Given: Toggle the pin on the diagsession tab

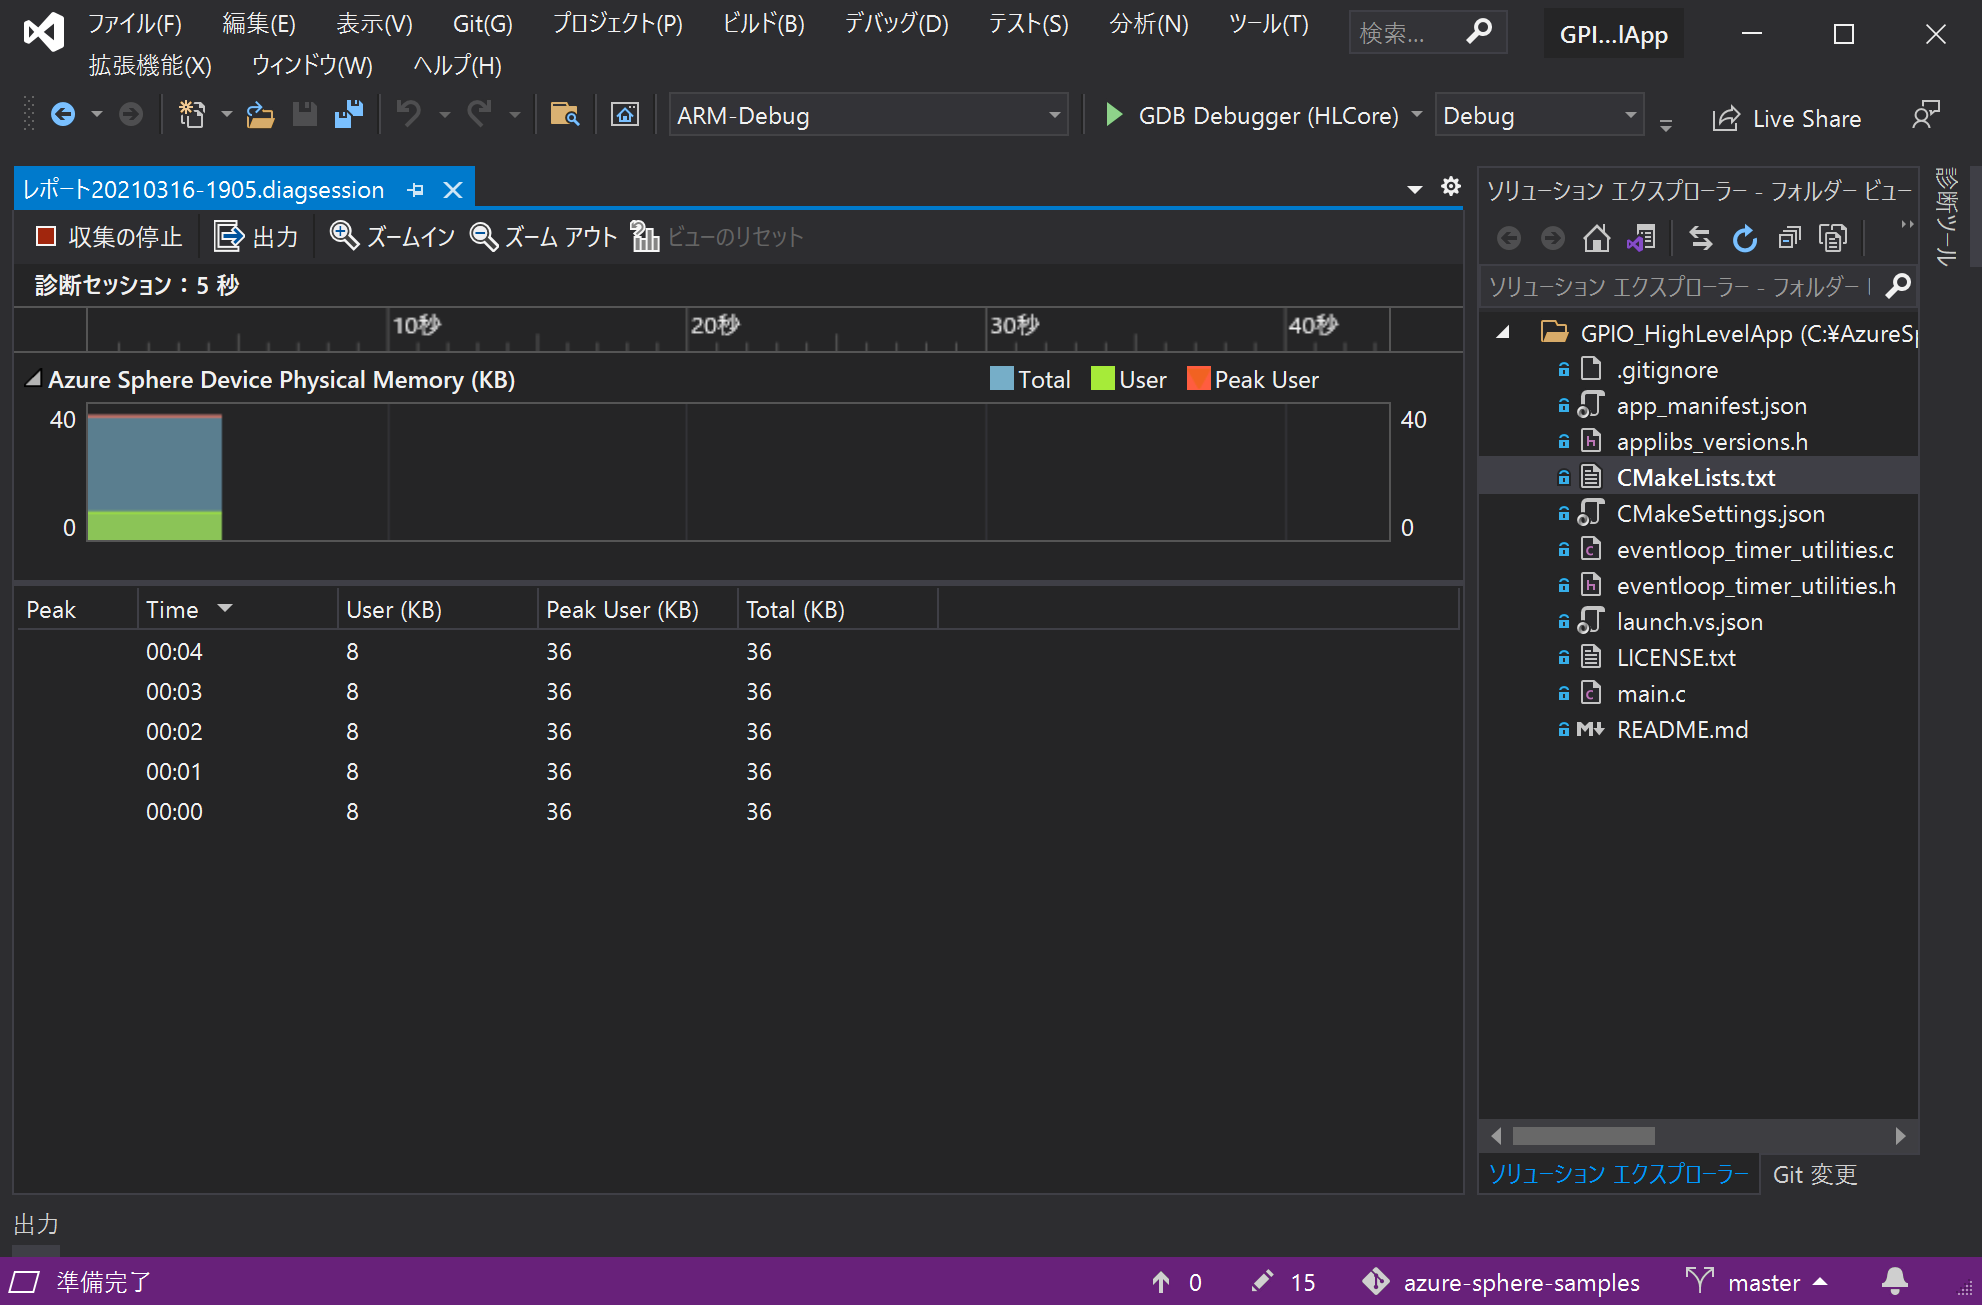Looking at the screenshot, I should (x=416, y=190).
